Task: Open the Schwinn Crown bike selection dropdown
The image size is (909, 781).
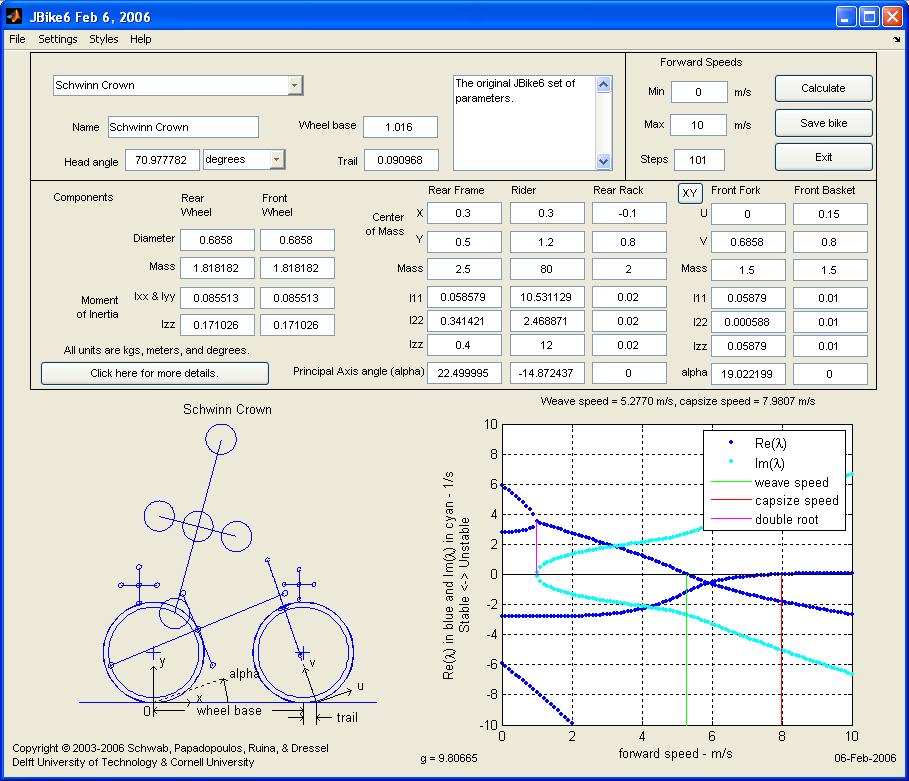Action: (294, 86)
